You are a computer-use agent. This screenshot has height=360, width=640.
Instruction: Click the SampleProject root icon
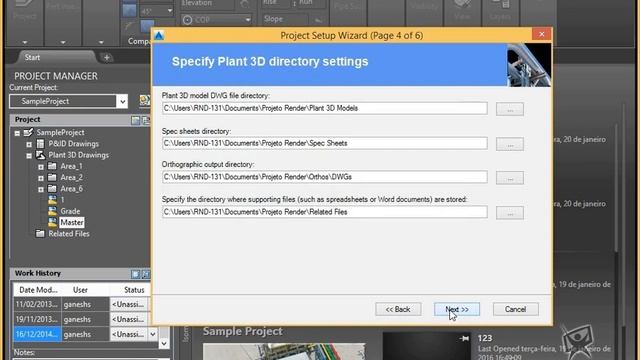point(28,132)
